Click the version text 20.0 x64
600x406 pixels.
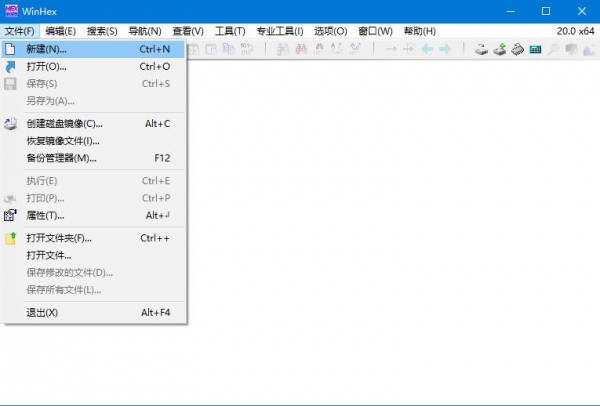coord(576,31)
